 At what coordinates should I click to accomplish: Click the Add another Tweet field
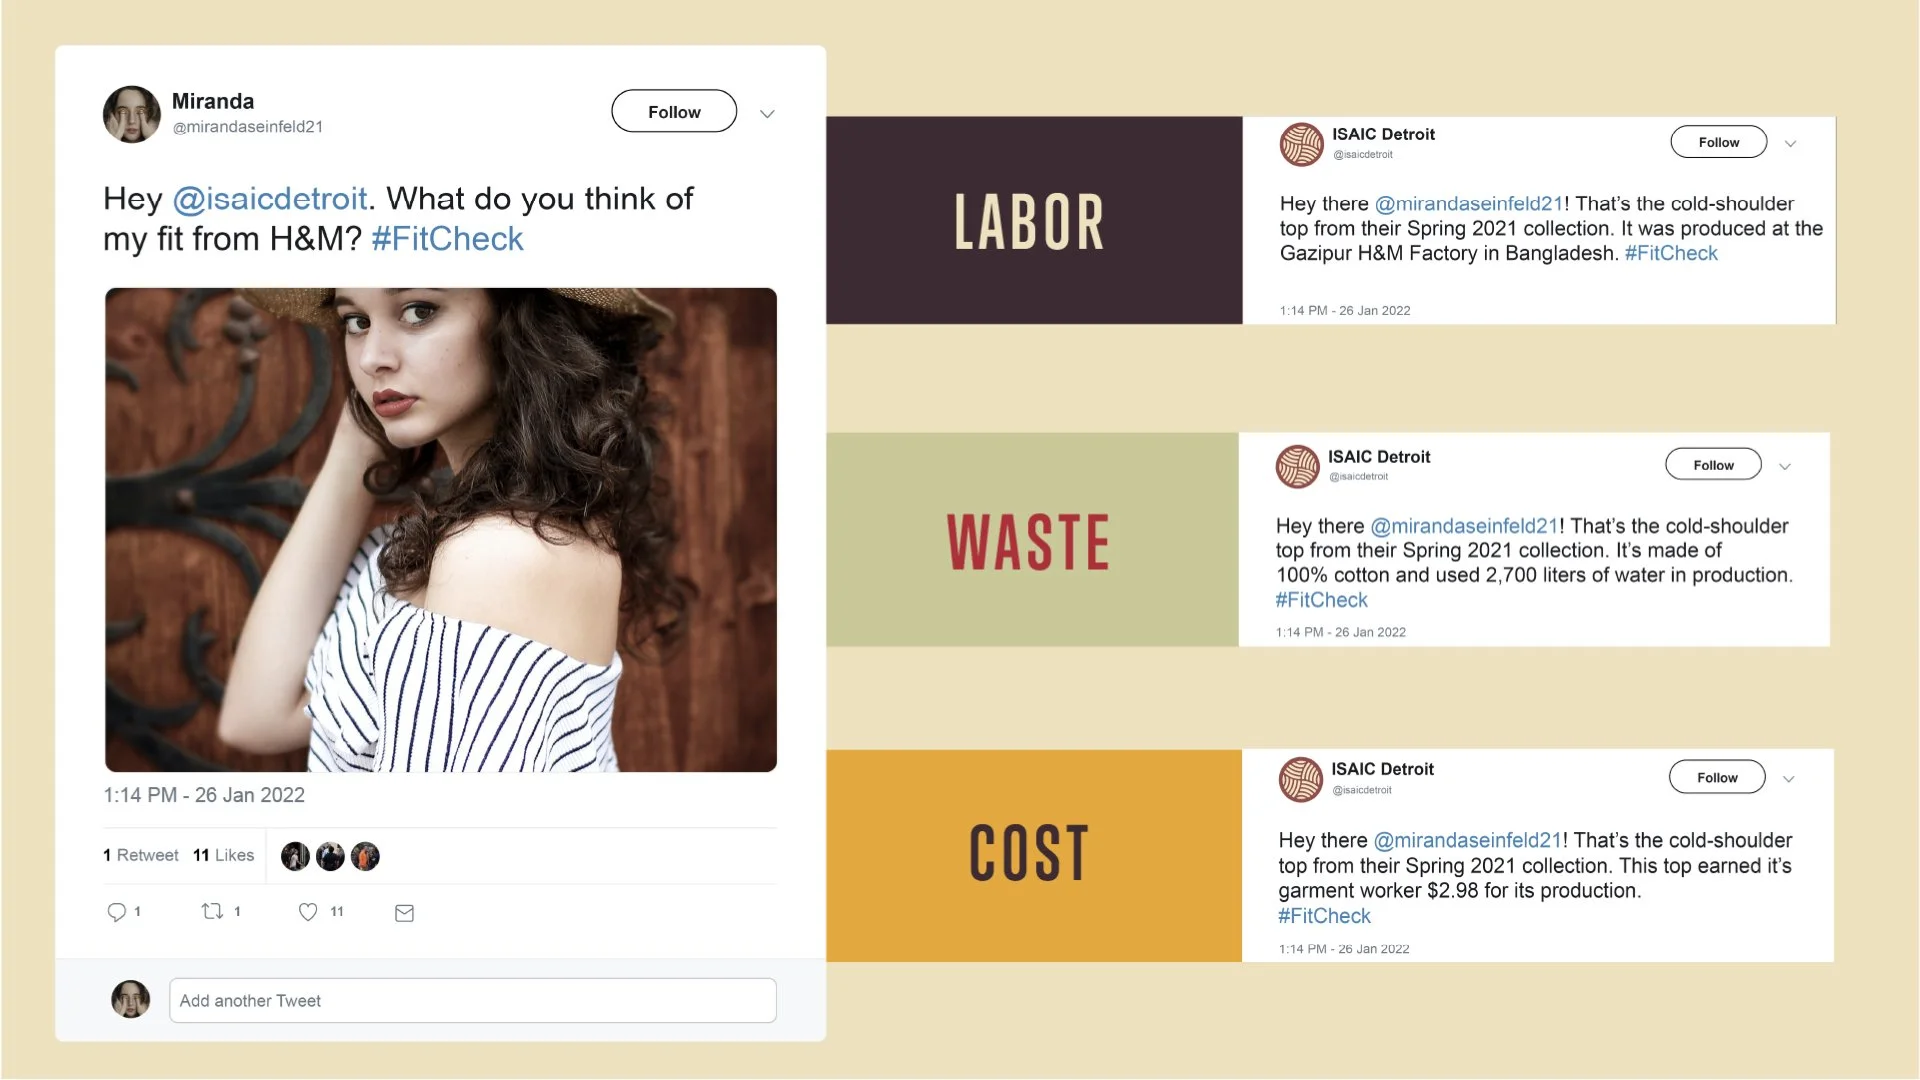pos(473,1001)
